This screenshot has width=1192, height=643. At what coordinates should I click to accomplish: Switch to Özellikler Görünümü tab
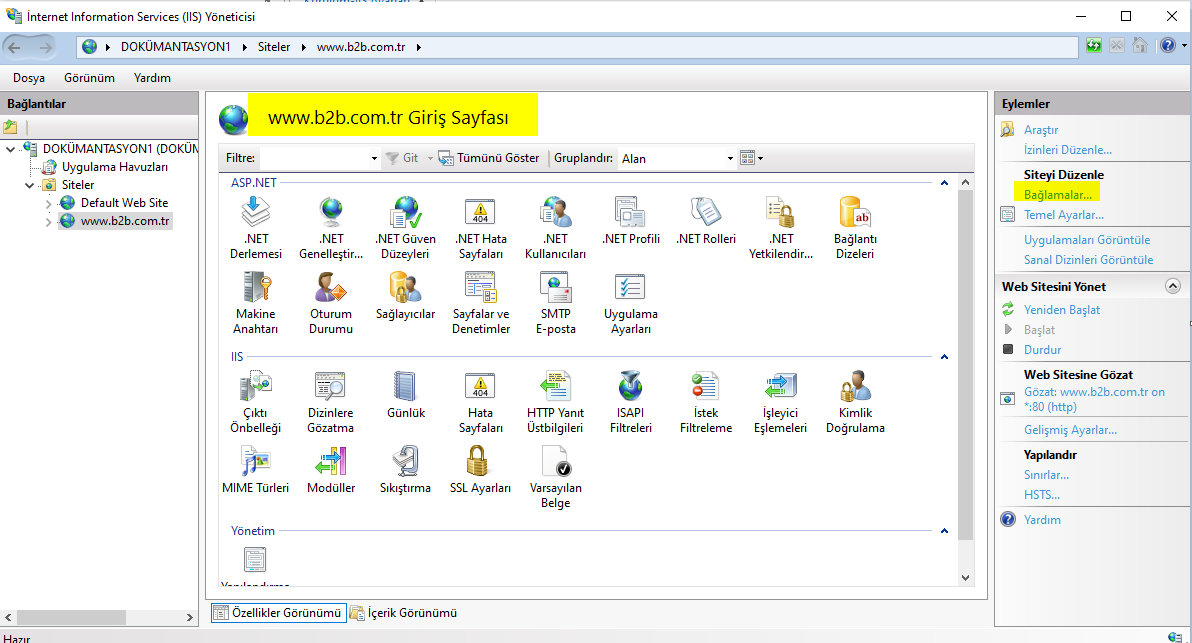point(278,613)
